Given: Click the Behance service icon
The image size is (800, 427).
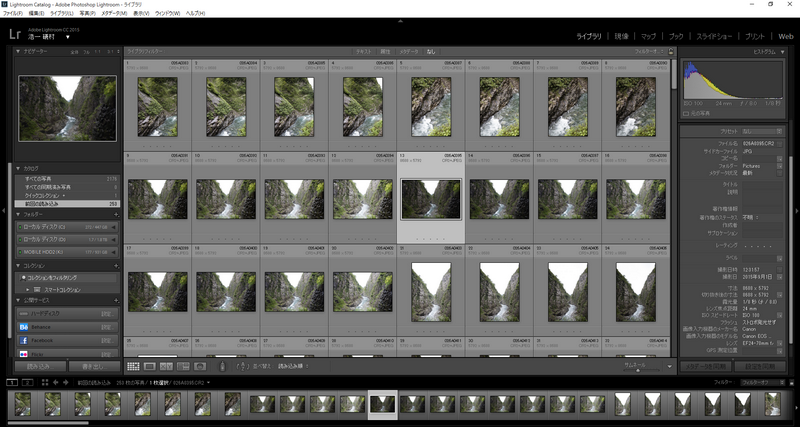Looking at the screenshot, I should tap(23, 327).
